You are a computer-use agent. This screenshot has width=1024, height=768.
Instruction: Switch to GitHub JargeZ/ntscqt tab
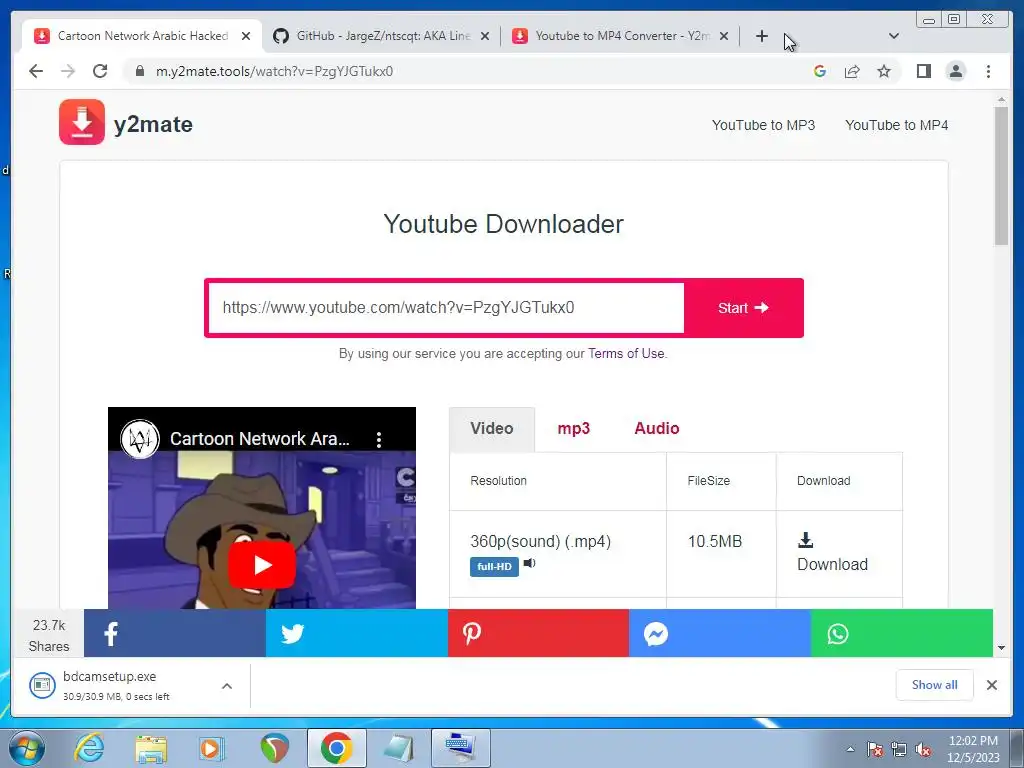point(383,36)
